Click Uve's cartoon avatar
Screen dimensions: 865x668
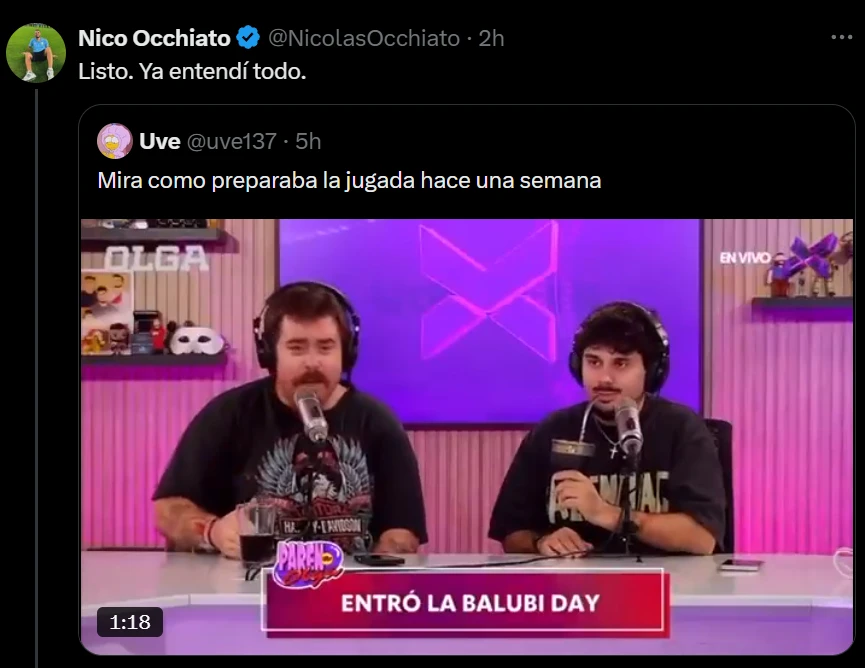[x=115, y=141]
